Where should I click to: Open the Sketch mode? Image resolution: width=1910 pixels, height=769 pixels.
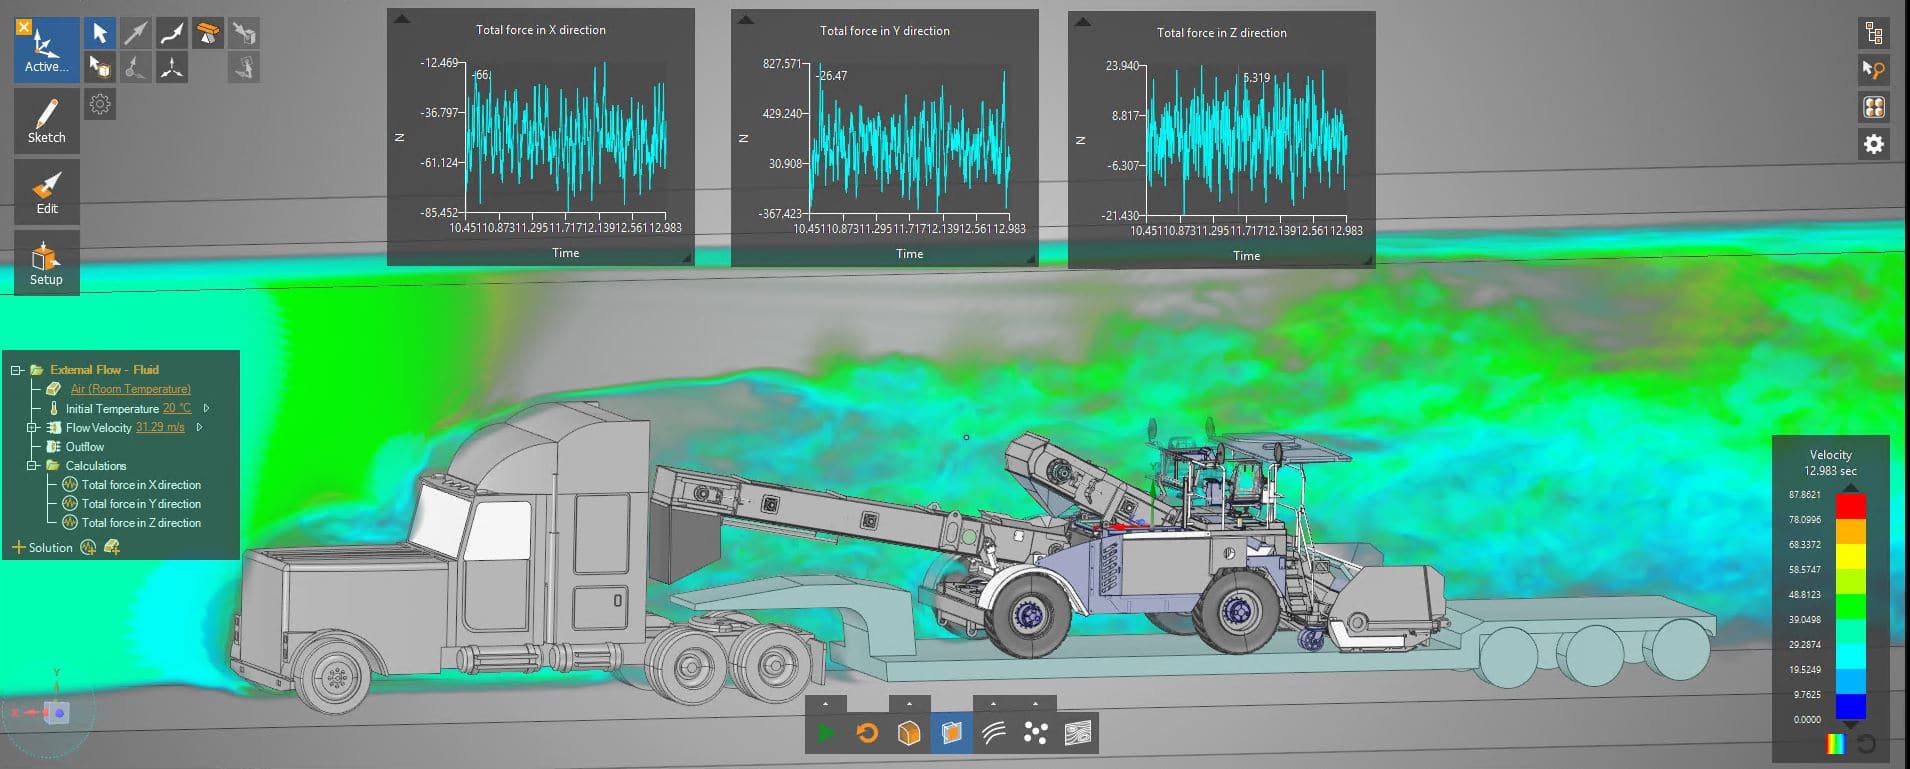coord(46,121)
